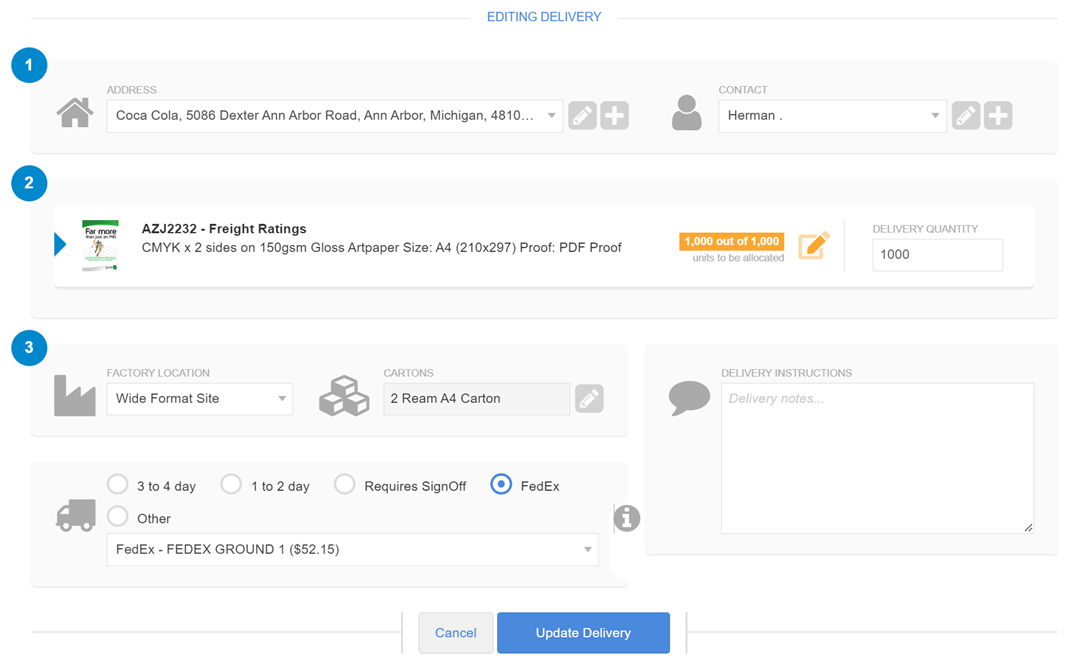Select the FedEx radio button

[x=501, y=484]
